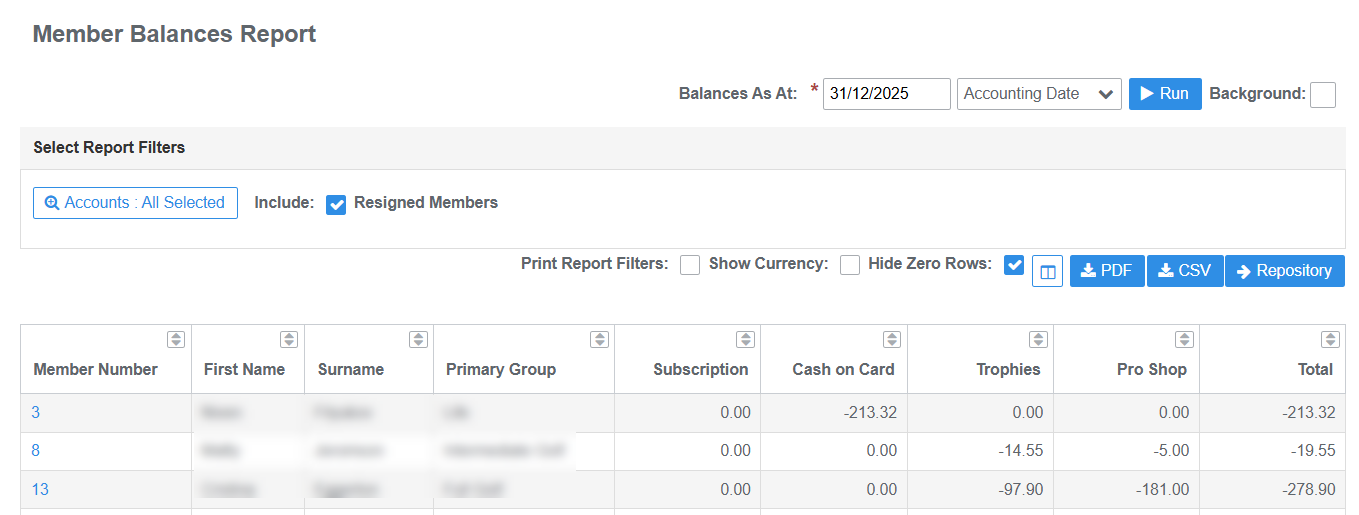
Task: Click the Balances As At date field
Action: pyautogui.click(x=887, y=94)
